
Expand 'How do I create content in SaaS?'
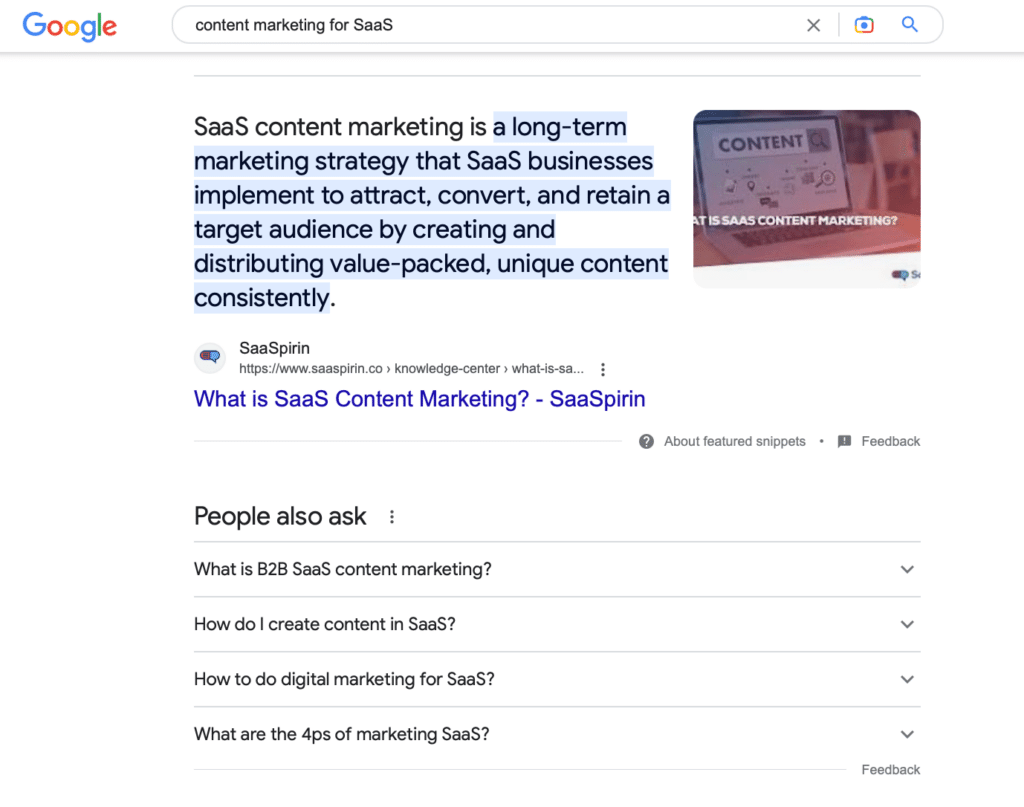(557, 624)
